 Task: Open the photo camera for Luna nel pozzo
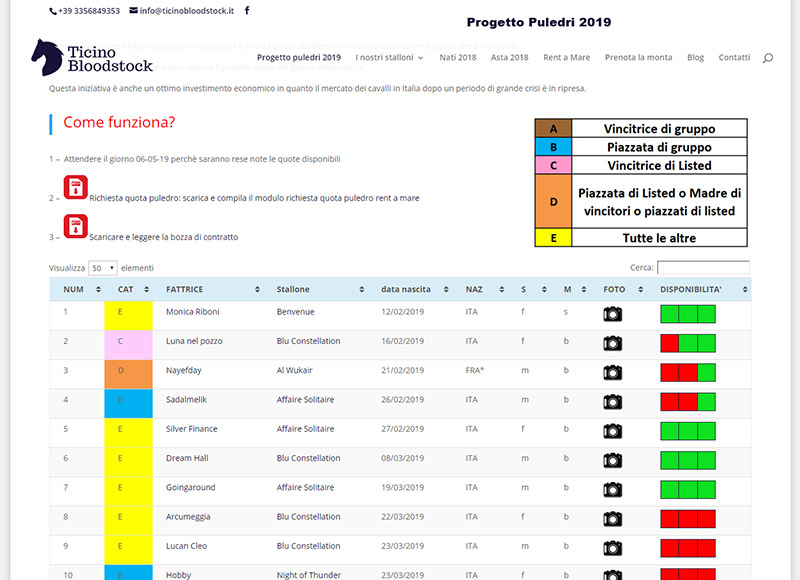(612, 343)
